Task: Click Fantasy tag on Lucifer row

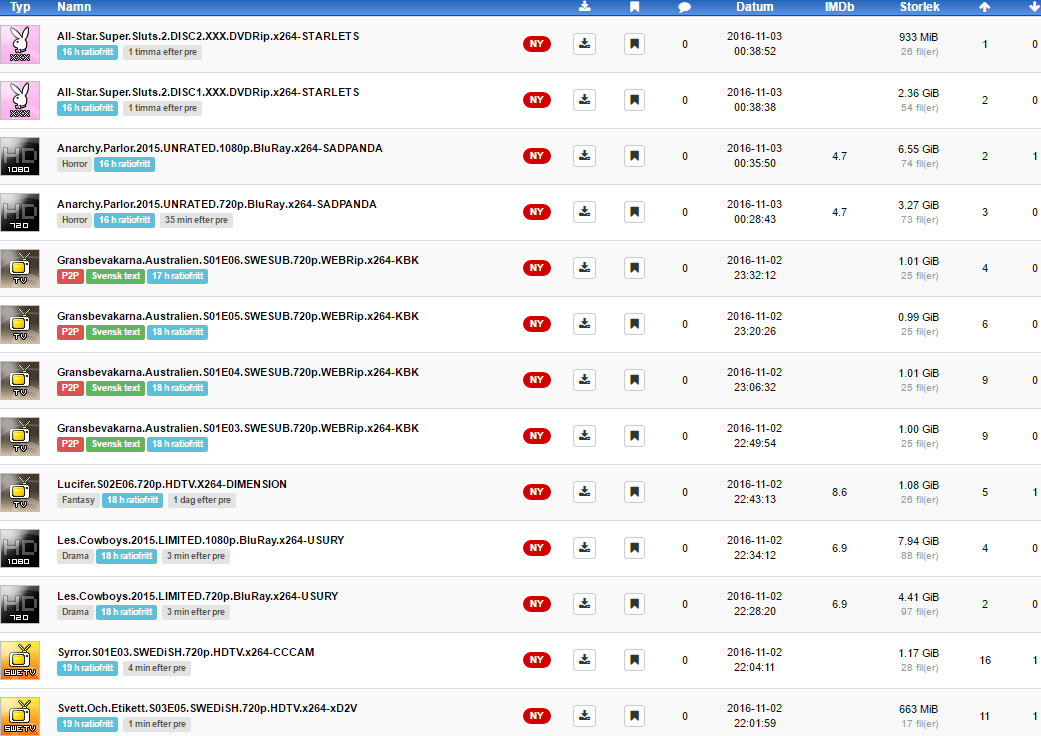Action: (78, 500)
